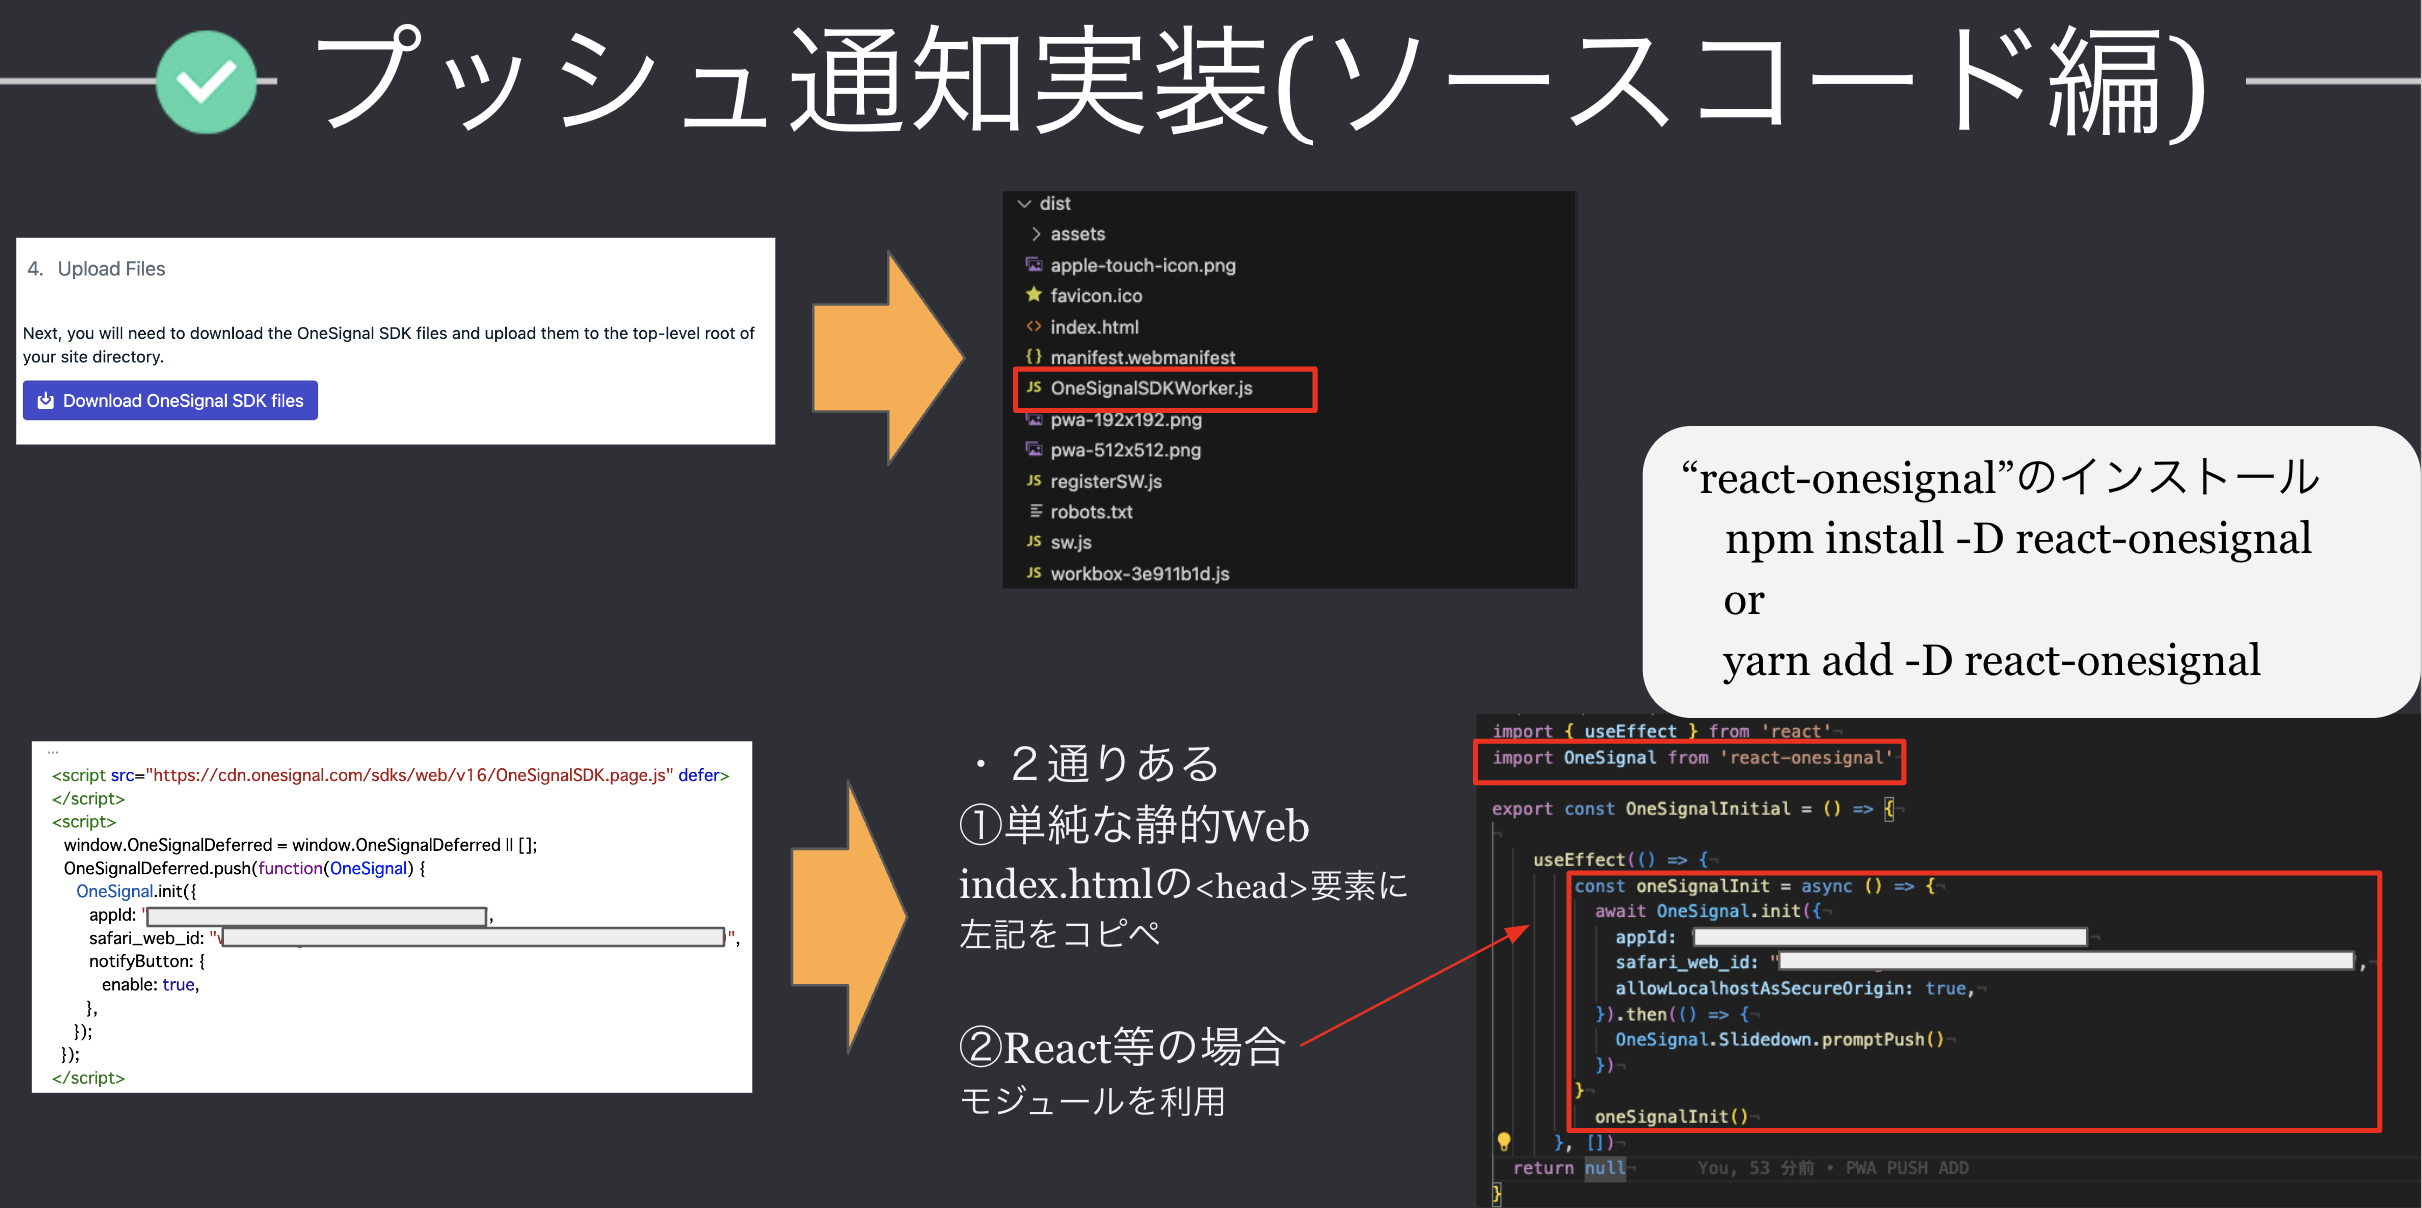Click the sw.js JavaScript icon
Image resolution: width=2422 pixels, height=1208 pixels.
pos(1033,542)
